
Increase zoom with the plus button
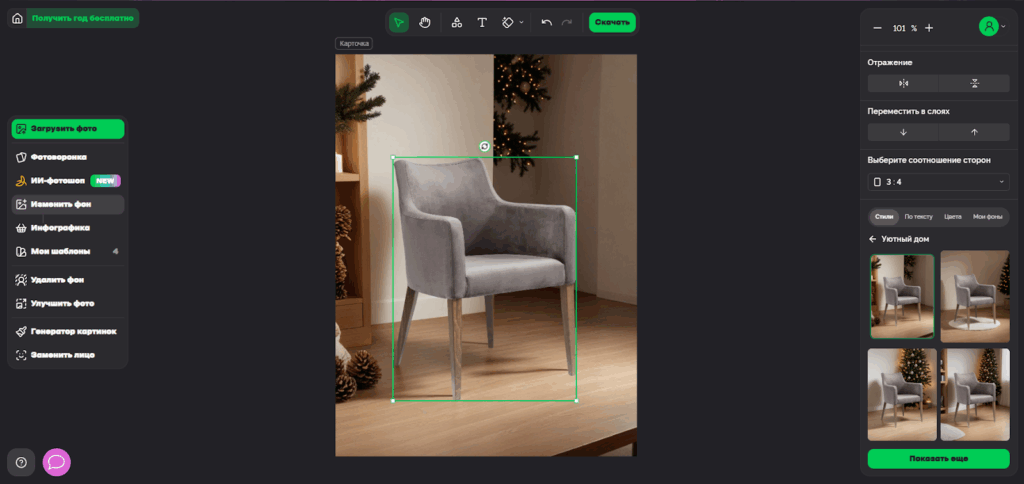click(929, 28)
